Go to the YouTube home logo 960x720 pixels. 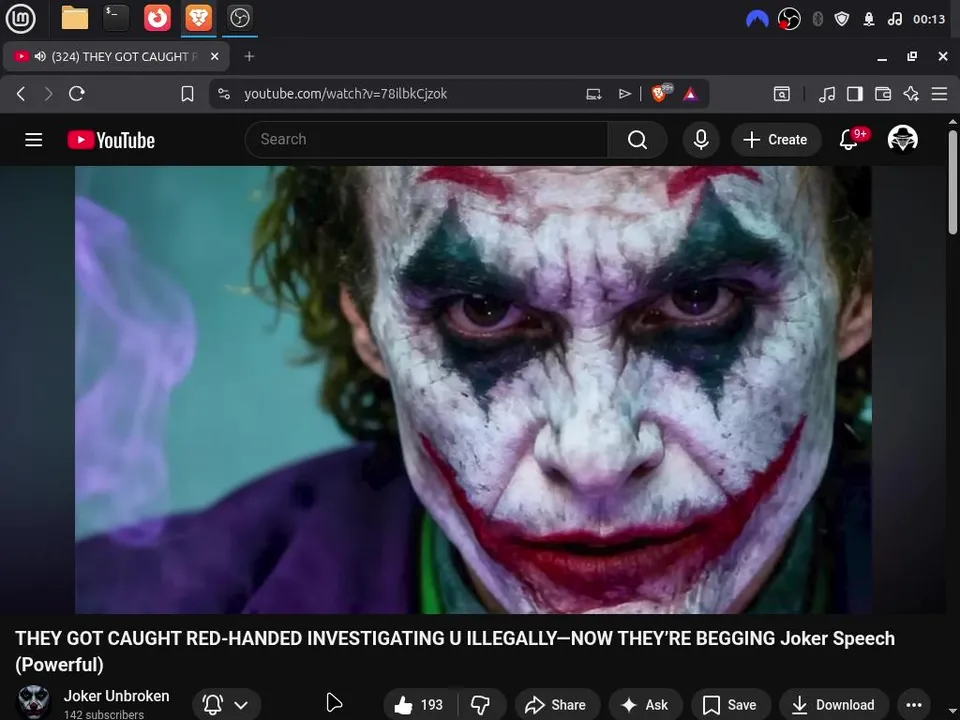click(111, 140)
